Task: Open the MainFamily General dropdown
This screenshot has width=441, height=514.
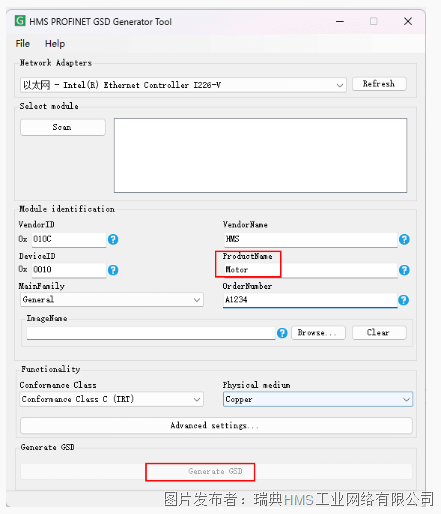Action: coord(112,300)
